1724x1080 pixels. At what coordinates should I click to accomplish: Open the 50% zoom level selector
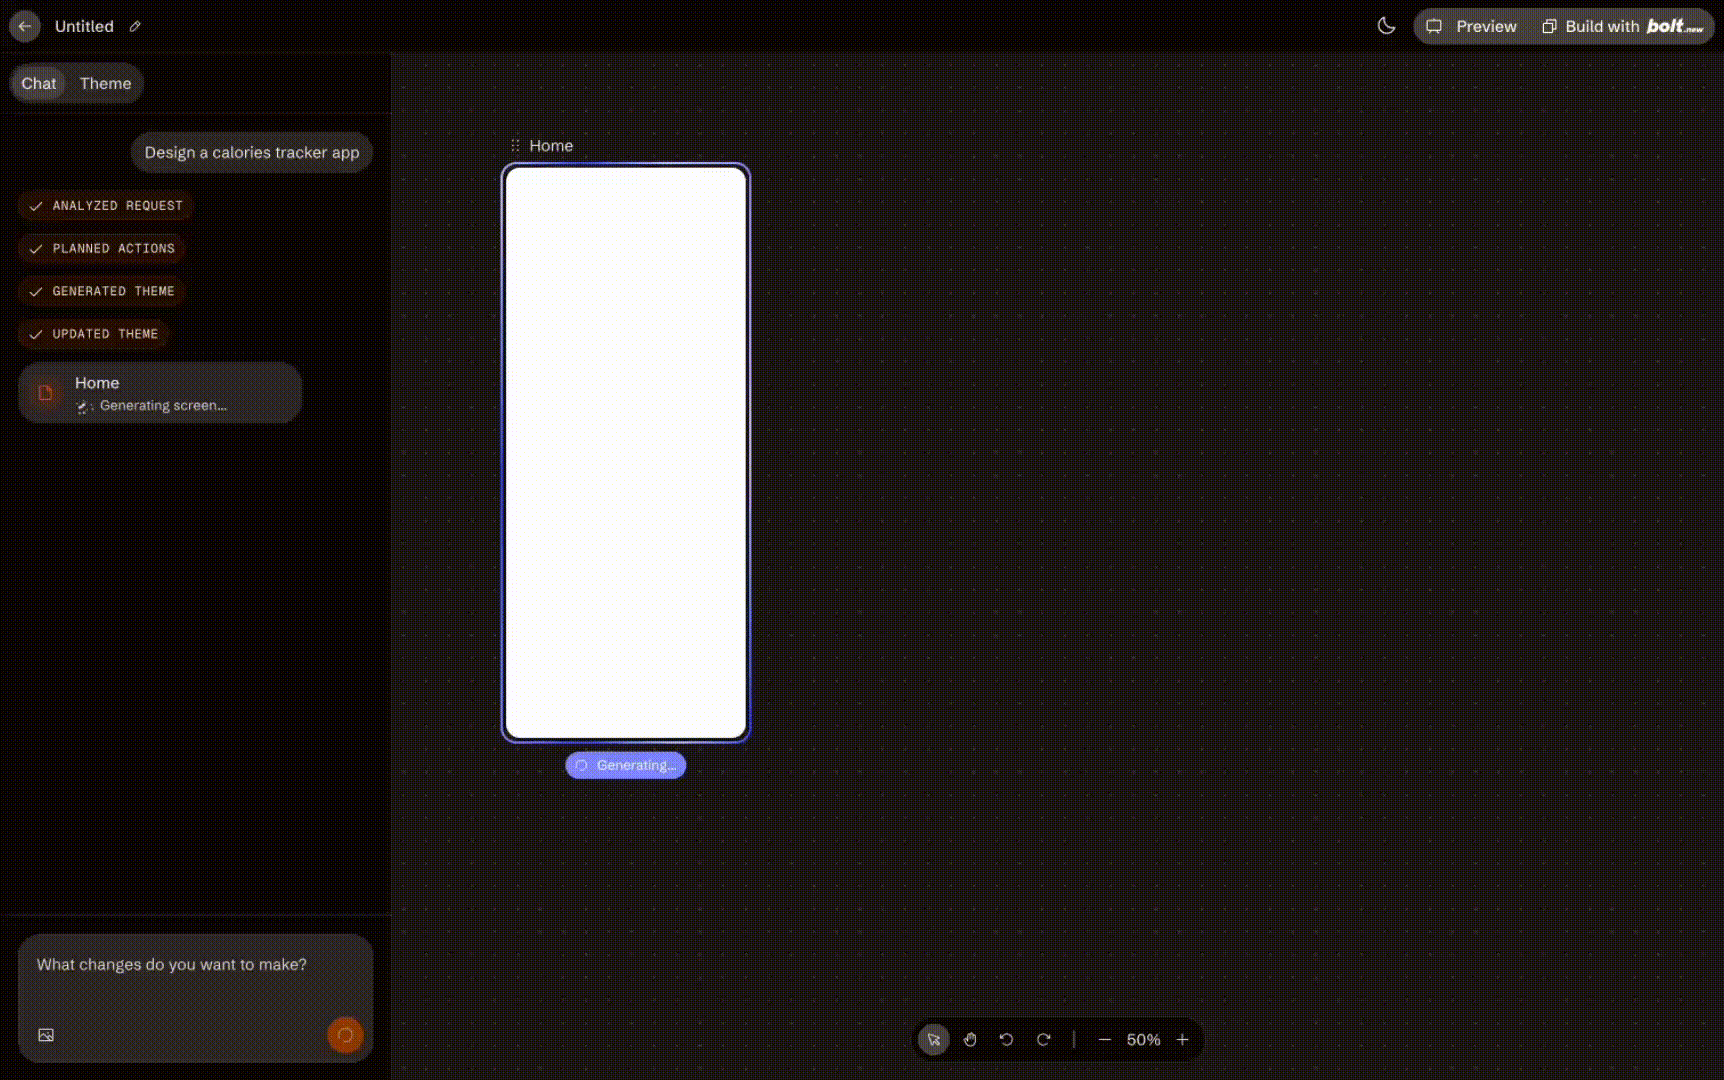(1143, 1040)
